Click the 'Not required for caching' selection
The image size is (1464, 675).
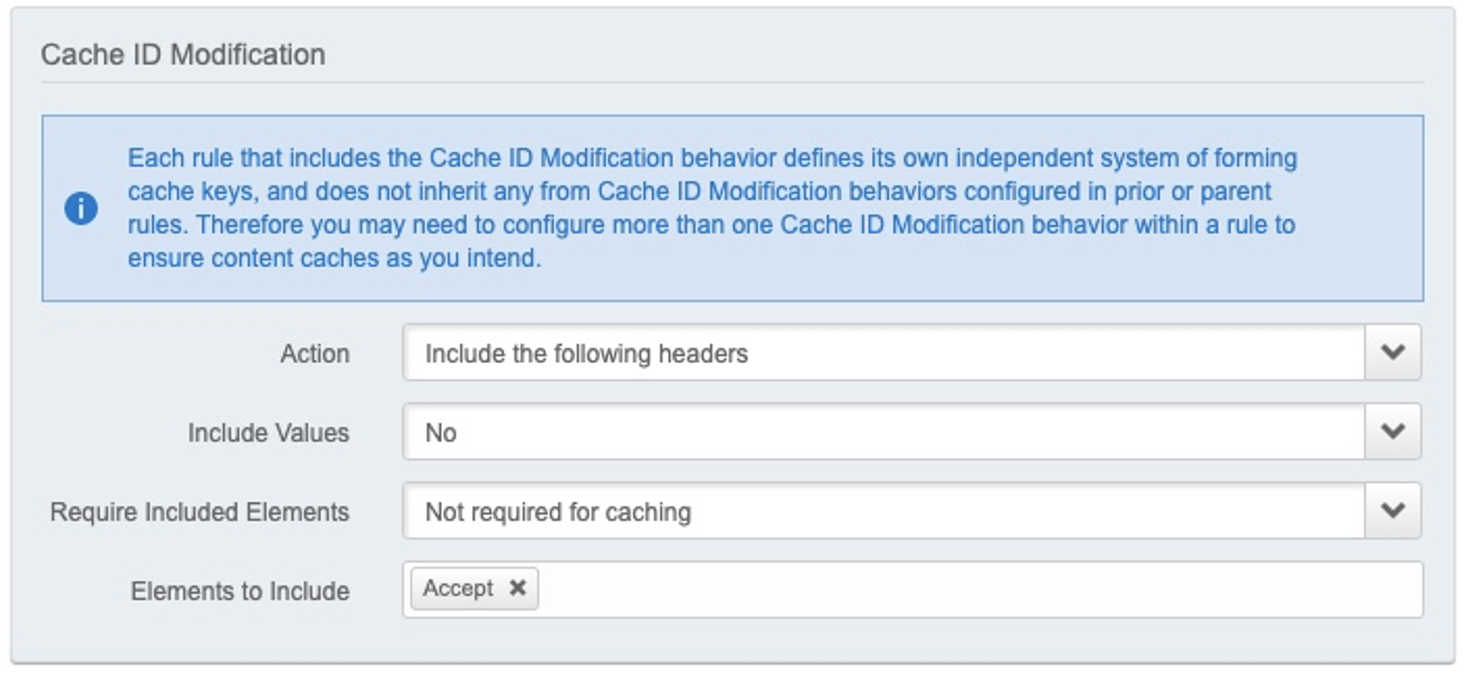pos(557,512)
